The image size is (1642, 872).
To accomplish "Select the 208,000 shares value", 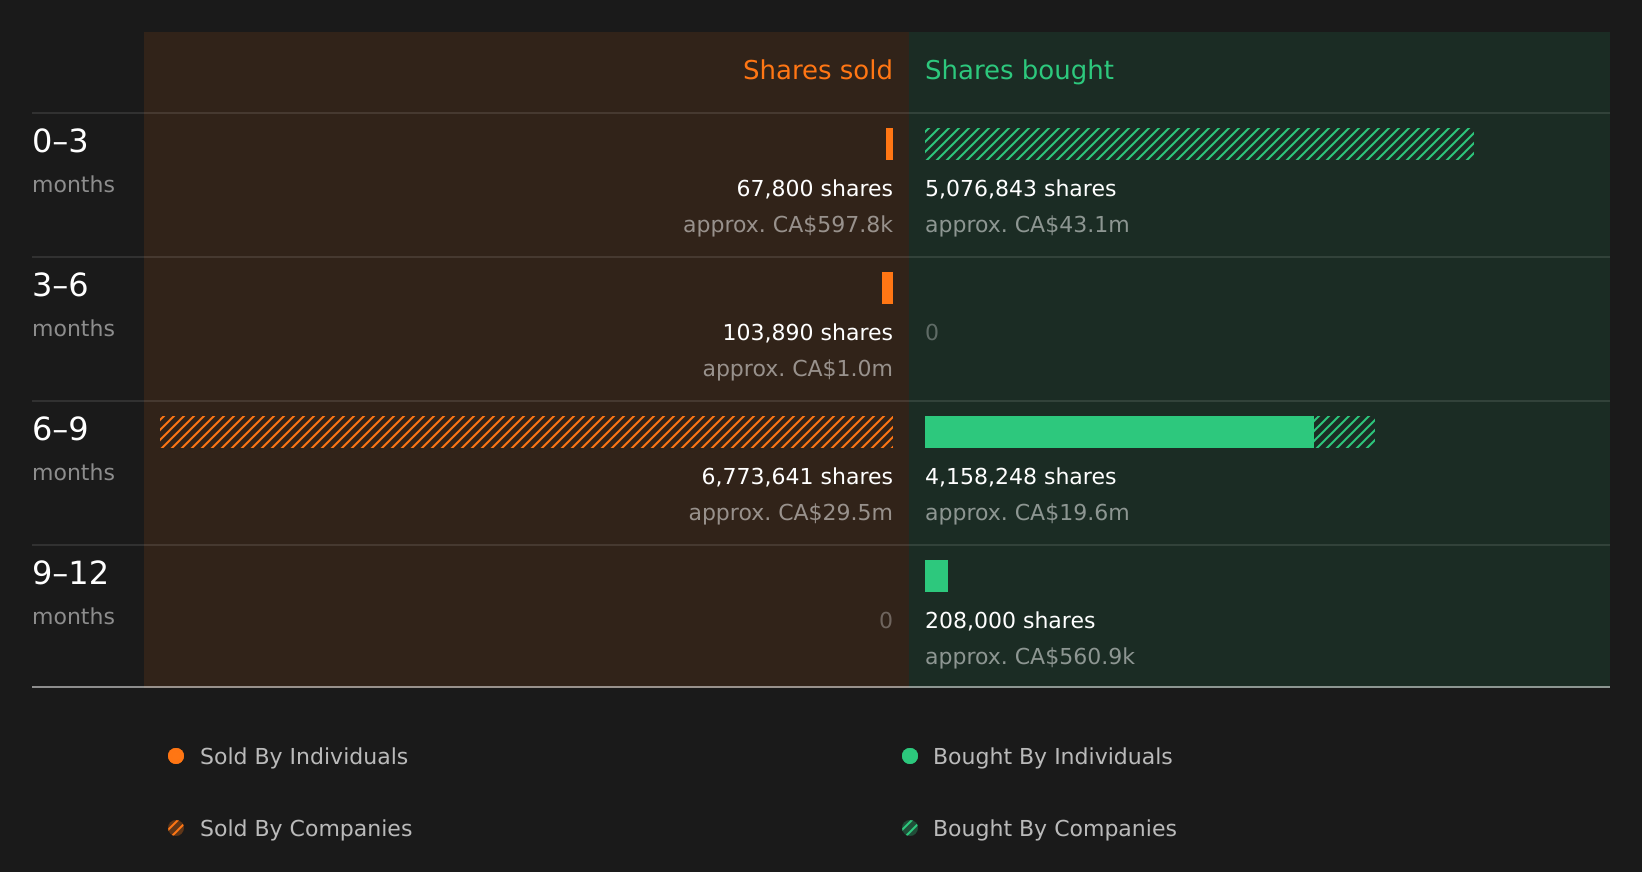I will pyautogui.click(x=1010, y=621).
